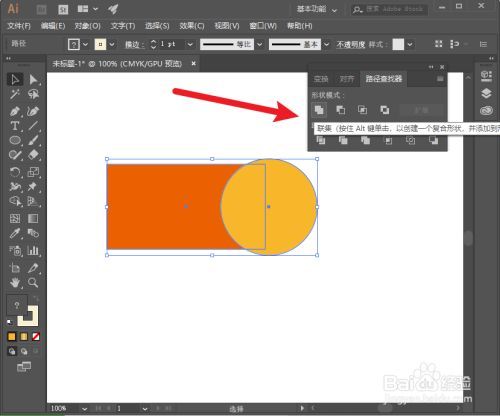
Task: Switch to the 对齐 panel tab
Action: [x=347, y=79]
